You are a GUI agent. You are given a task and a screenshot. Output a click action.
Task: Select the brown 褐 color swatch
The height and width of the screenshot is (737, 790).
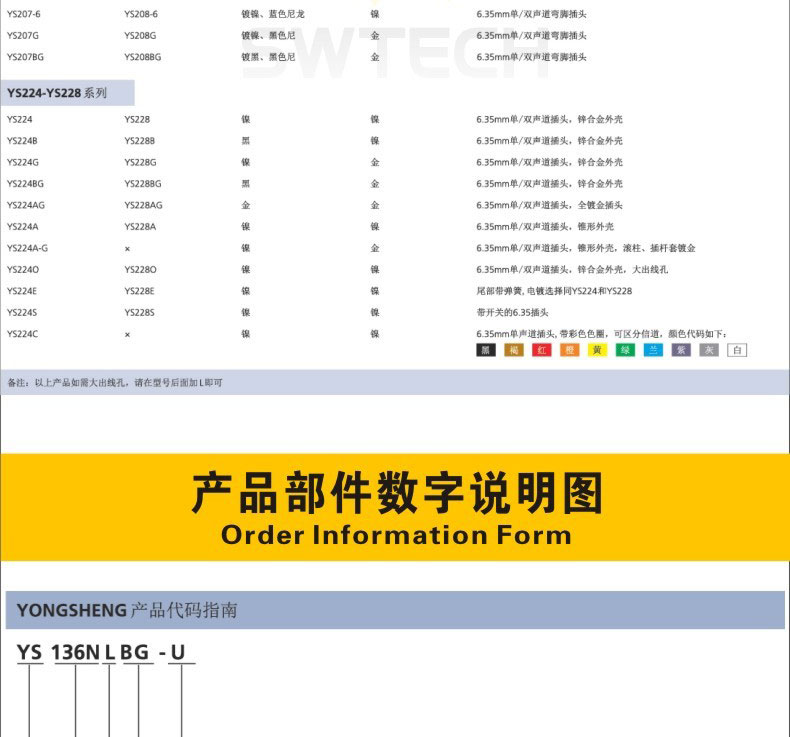(x=513, y=350)
